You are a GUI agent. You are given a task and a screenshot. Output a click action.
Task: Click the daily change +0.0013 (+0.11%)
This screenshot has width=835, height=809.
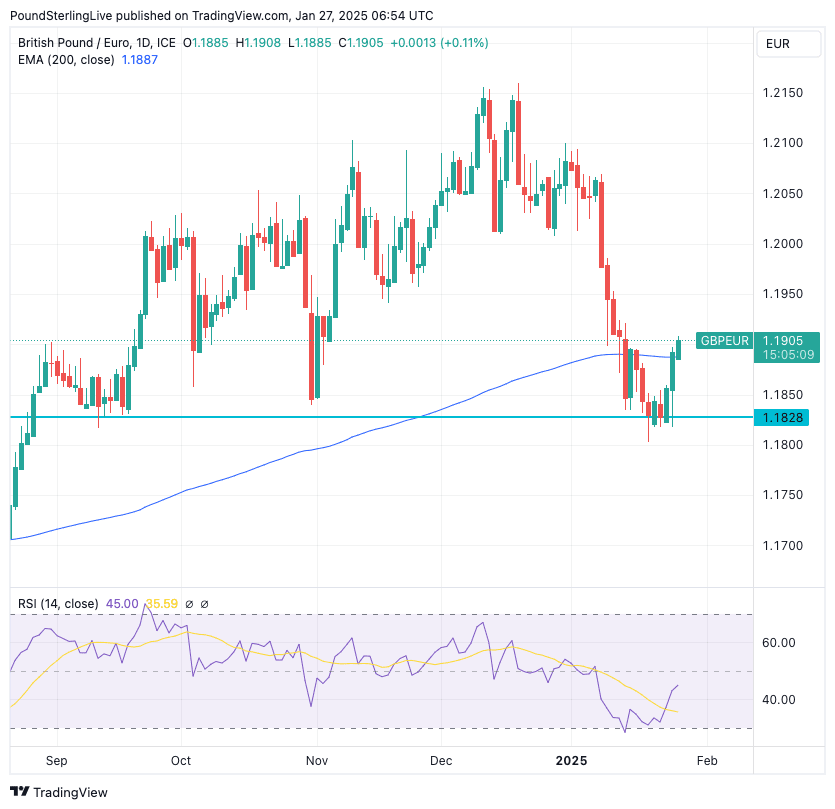[x=439, y=43]
